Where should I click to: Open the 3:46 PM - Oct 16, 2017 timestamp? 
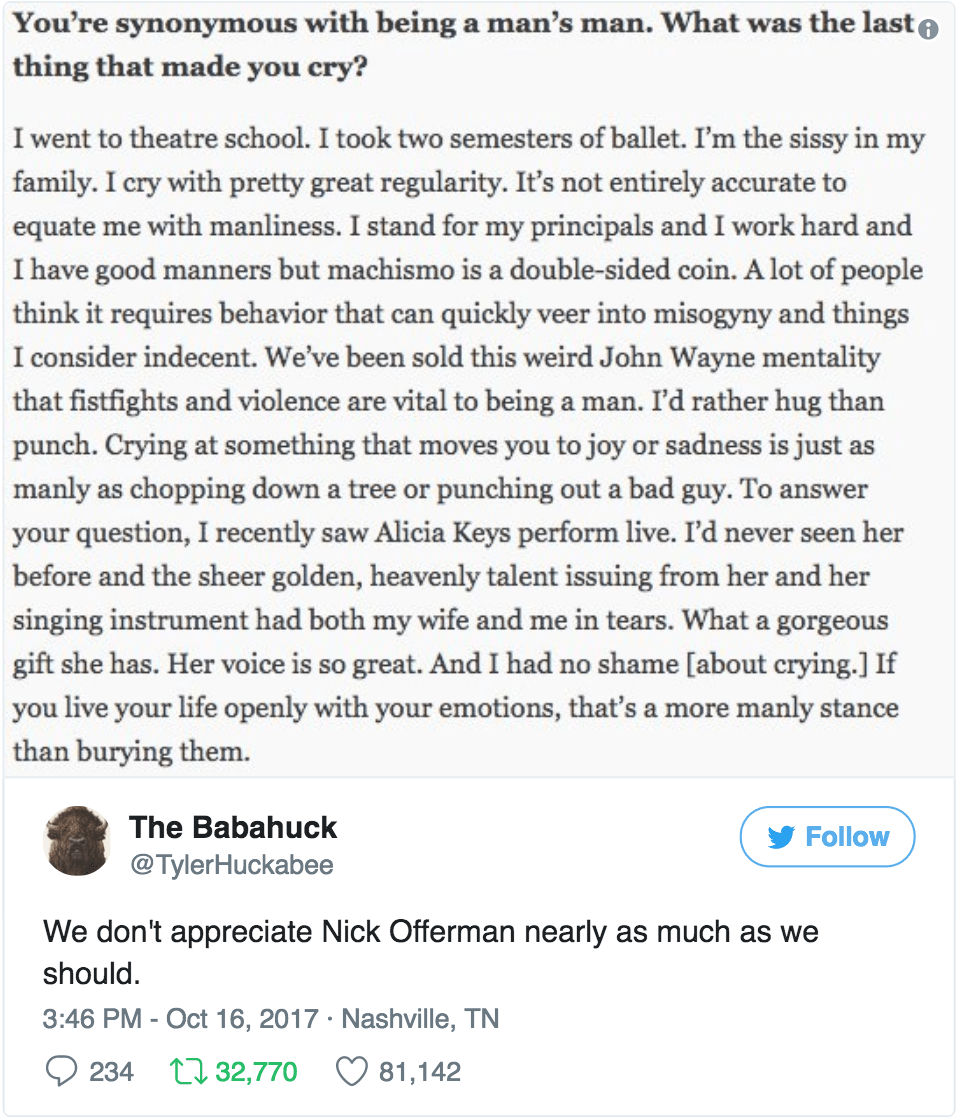(181, 1019)
